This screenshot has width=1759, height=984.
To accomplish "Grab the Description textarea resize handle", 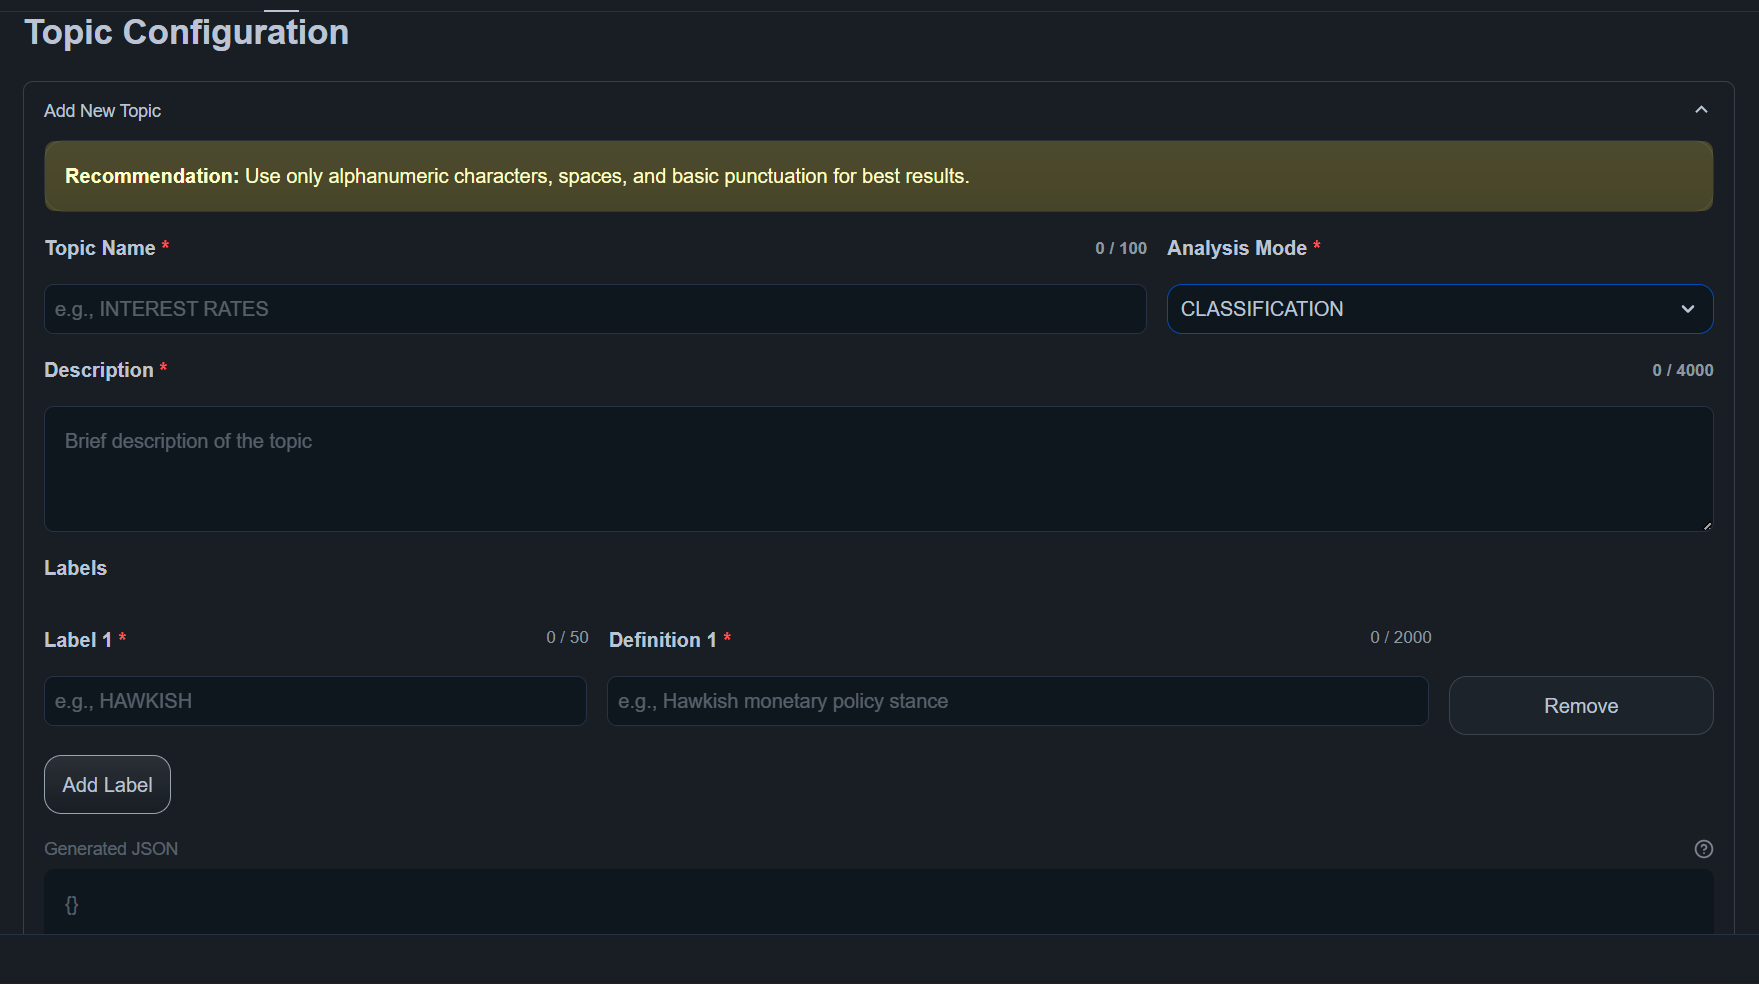I will [1707, 525].
